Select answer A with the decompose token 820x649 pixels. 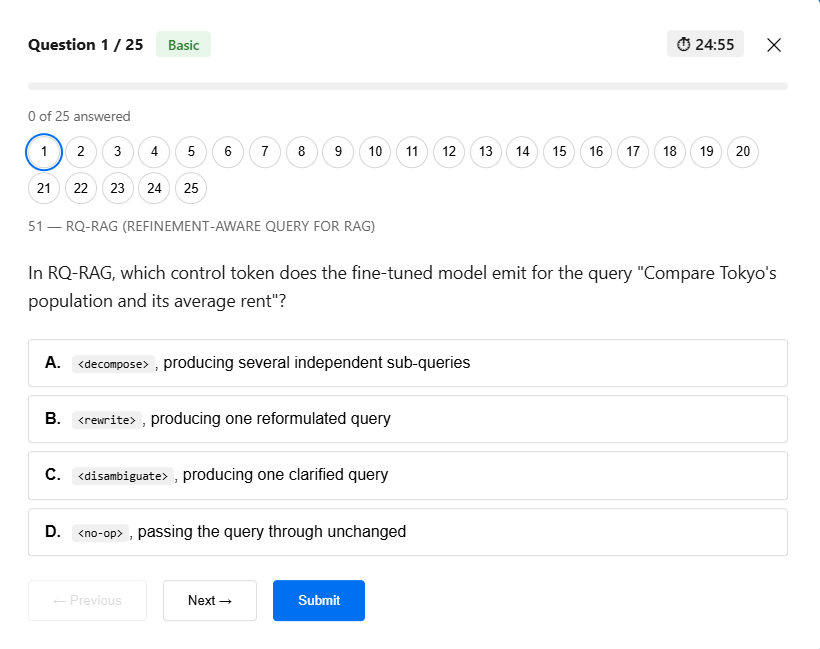408,363
